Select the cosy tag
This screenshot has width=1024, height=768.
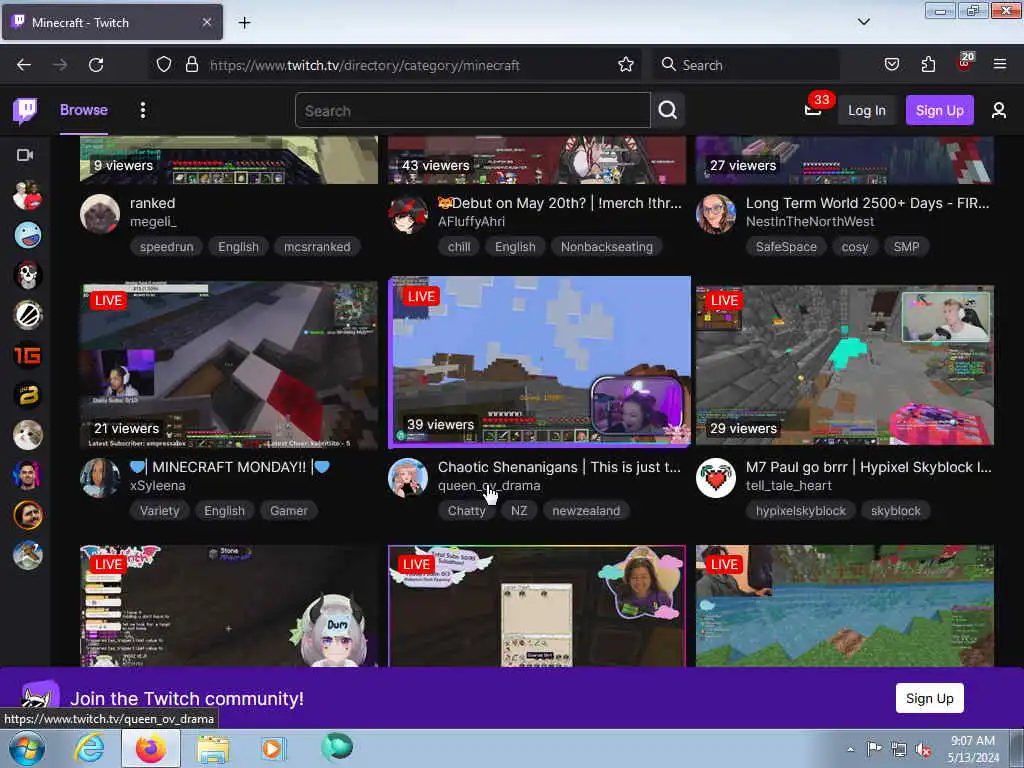(x=855, y=247)
